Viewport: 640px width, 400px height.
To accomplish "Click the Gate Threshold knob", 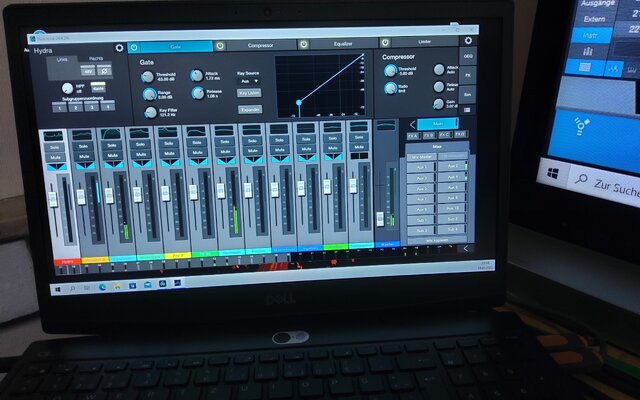I will [x=147, y=77].
